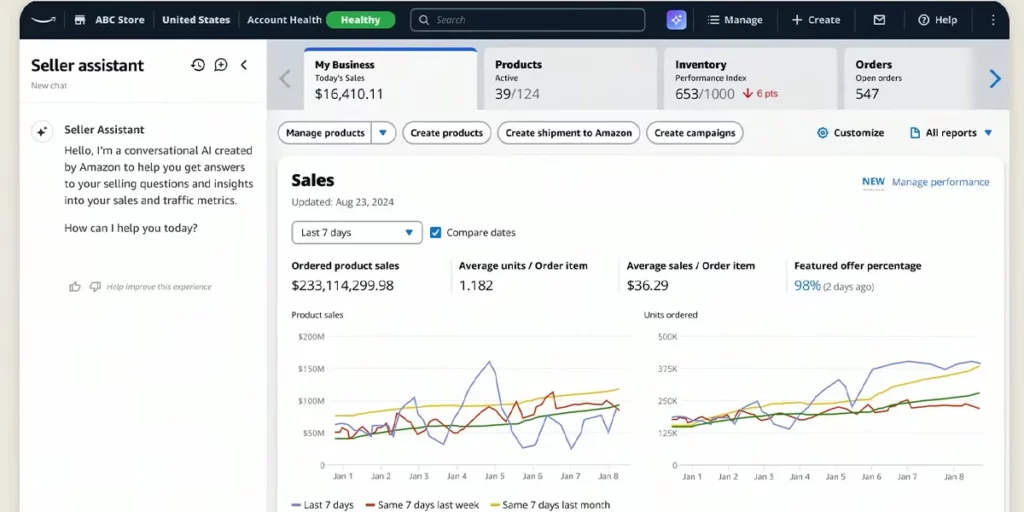Screen dimensions: 1024x512
Task: Collapse the Seller assistant panel
Action: [244, 65]
